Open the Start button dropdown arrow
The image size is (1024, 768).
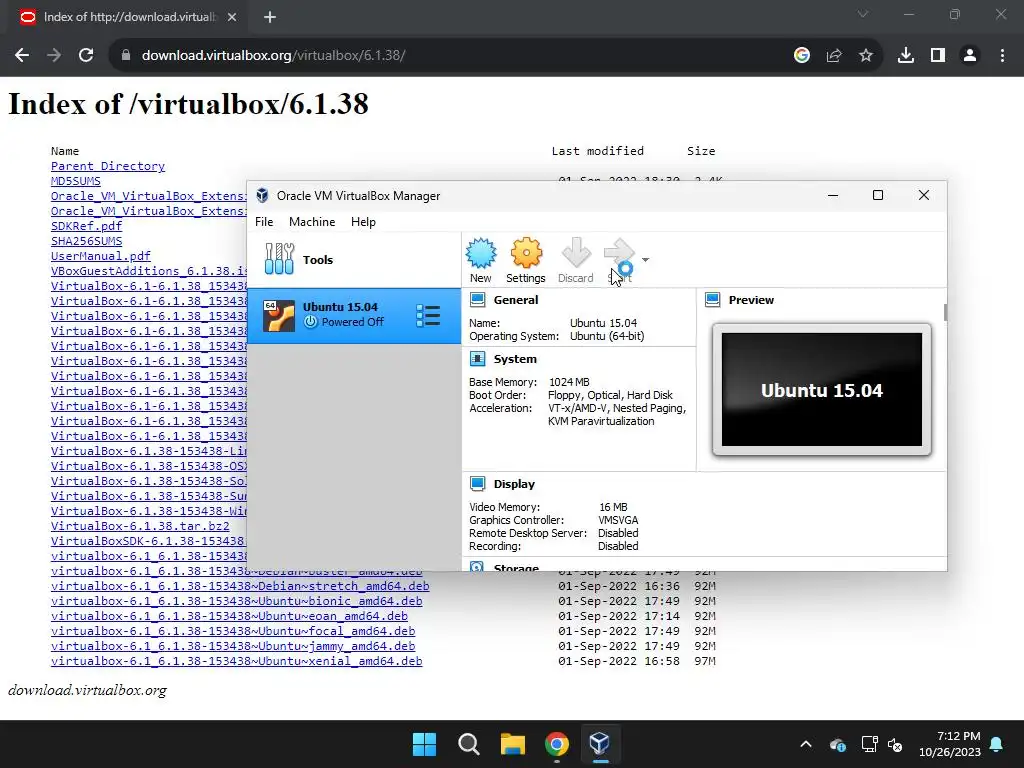[645, 260]
